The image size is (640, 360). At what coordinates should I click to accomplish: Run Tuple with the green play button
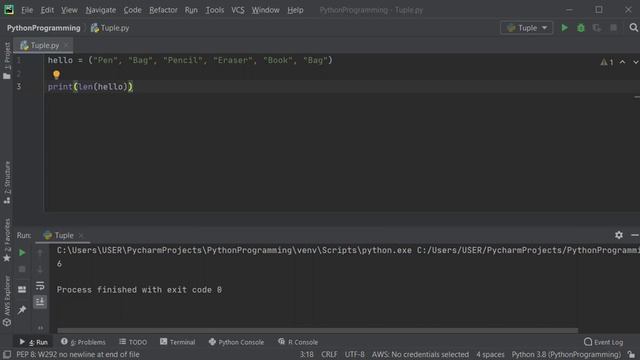click(x=564, y=28)
